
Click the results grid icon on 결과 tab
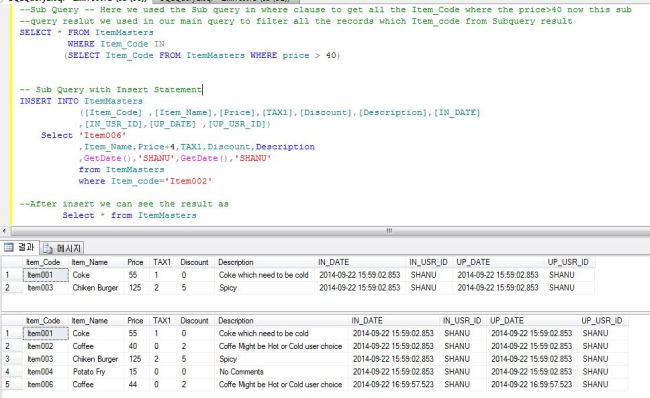tap(9, 248)
